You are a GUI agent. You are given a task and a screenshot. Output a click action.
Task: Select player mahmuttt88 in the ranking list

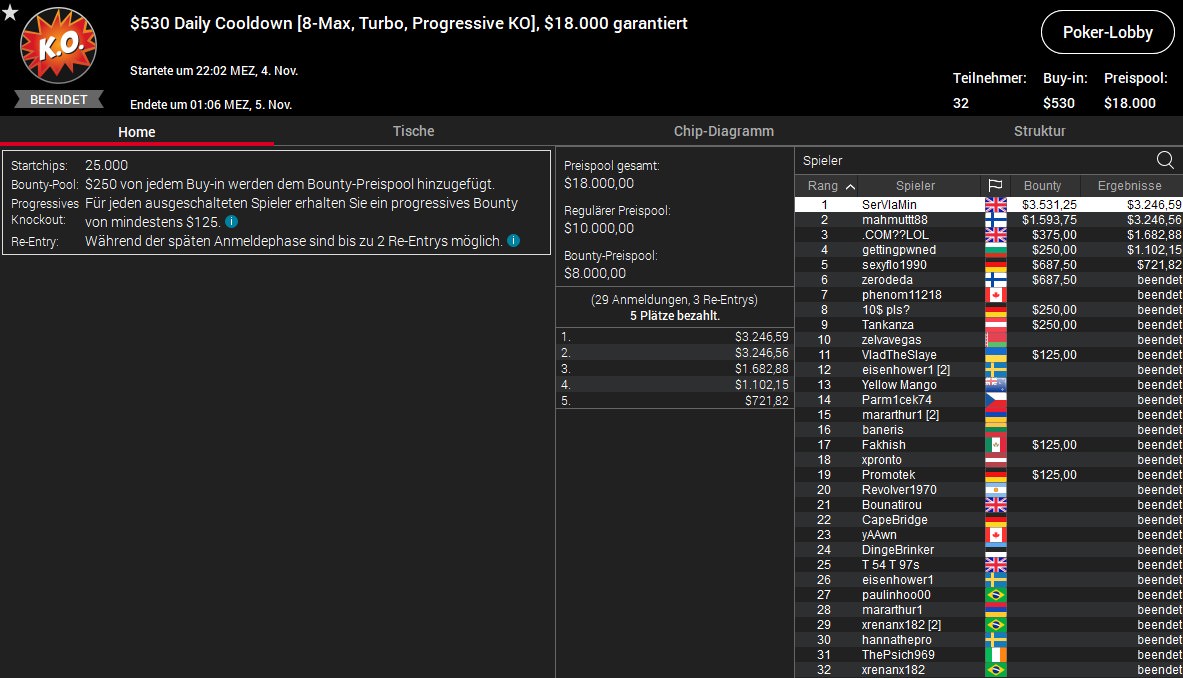[x=894, y=220]
